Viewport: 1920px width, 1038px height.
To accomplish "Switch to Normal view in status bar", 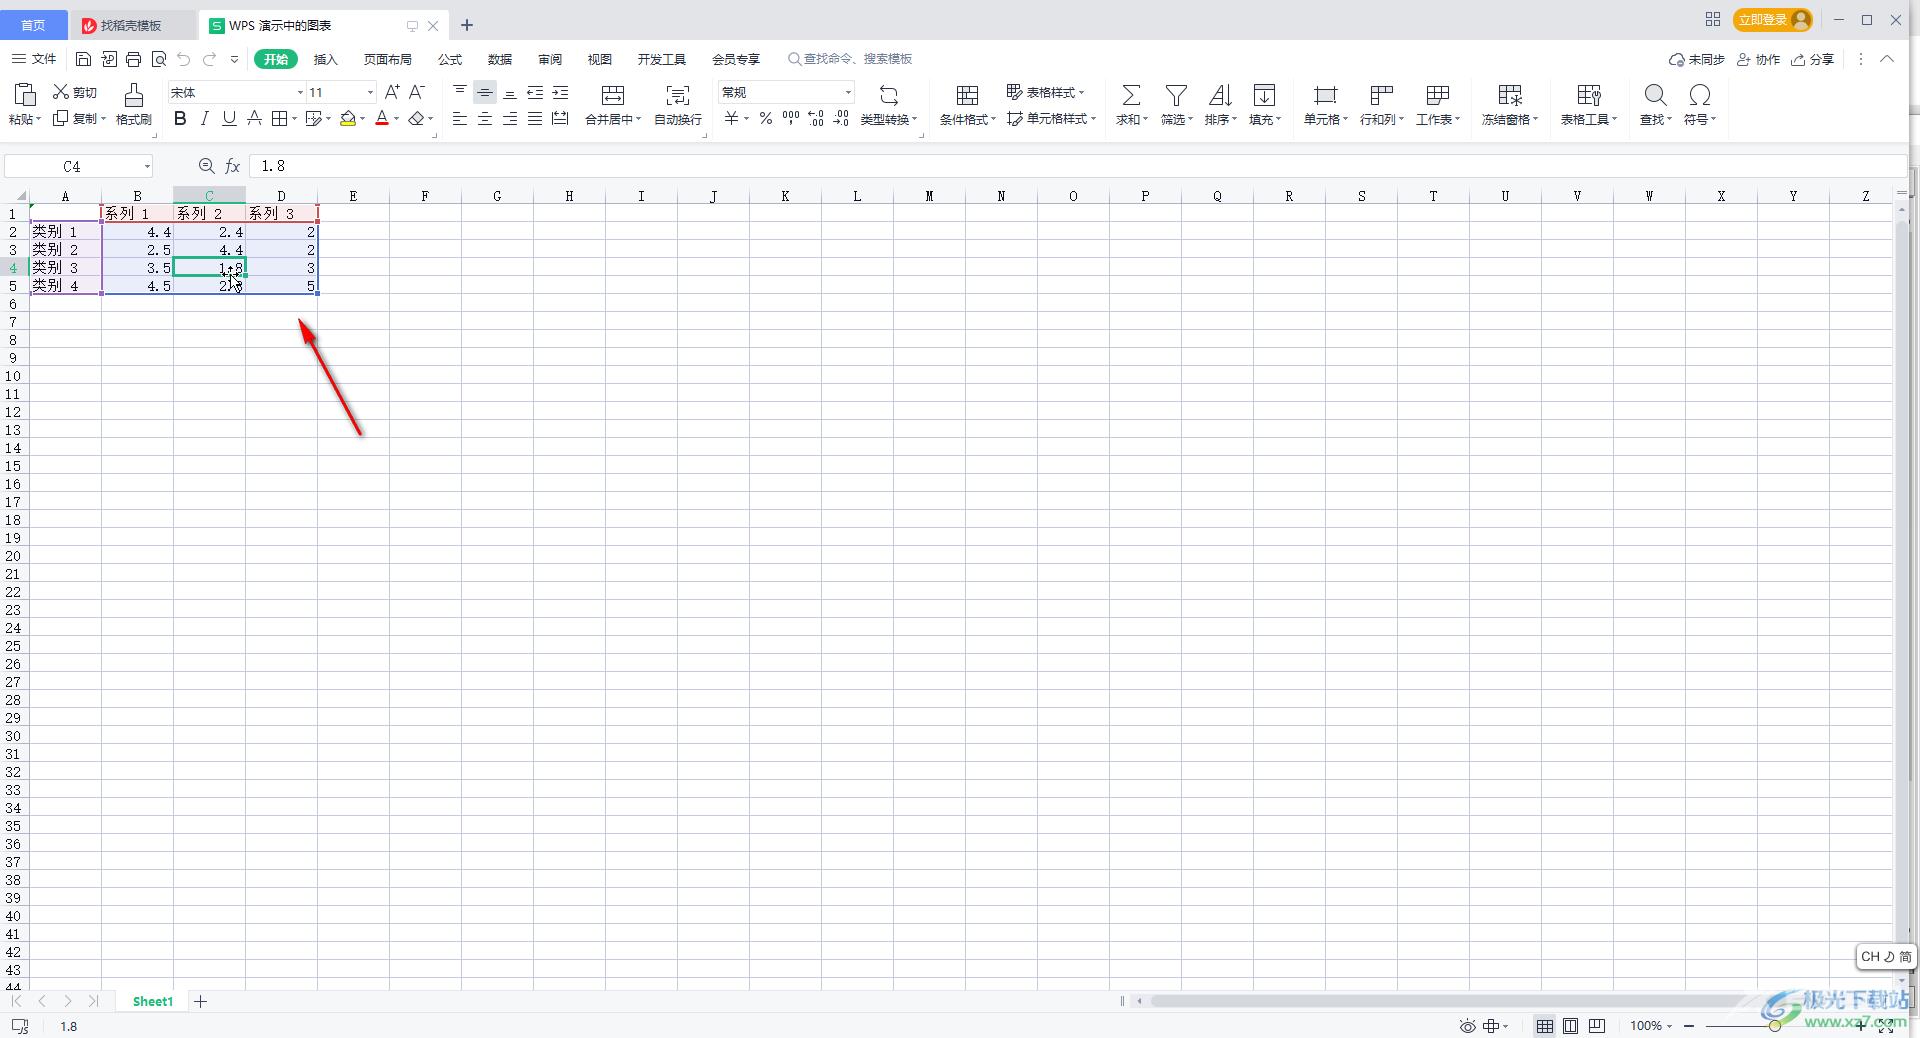I will pyautogui.click(x=1545, y=1026).
